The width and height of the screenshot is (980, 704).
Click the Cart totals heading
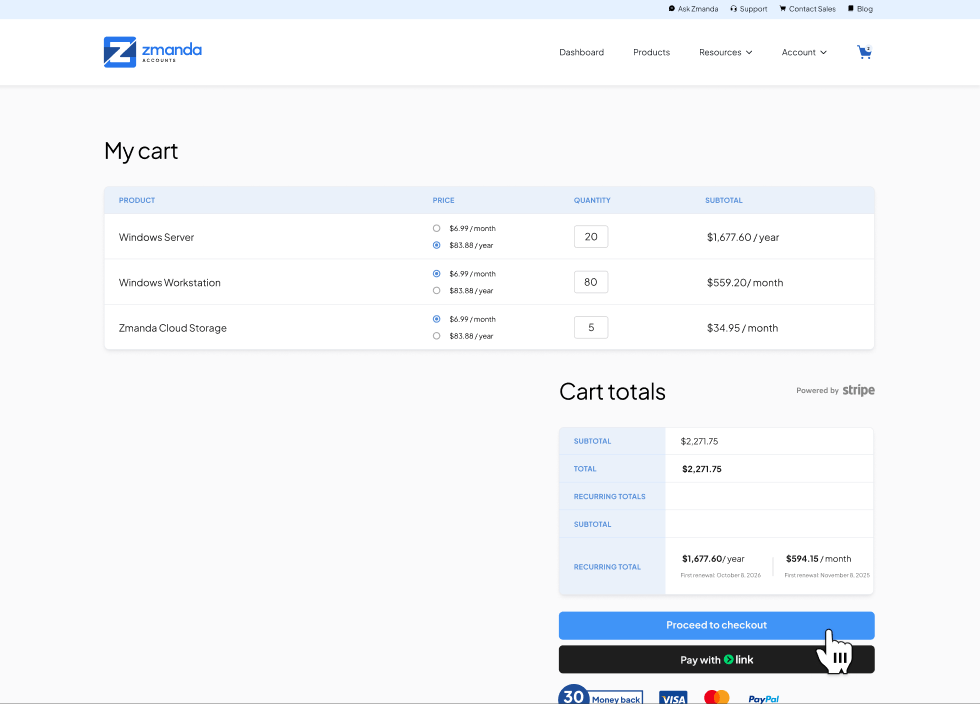(612, 392)
